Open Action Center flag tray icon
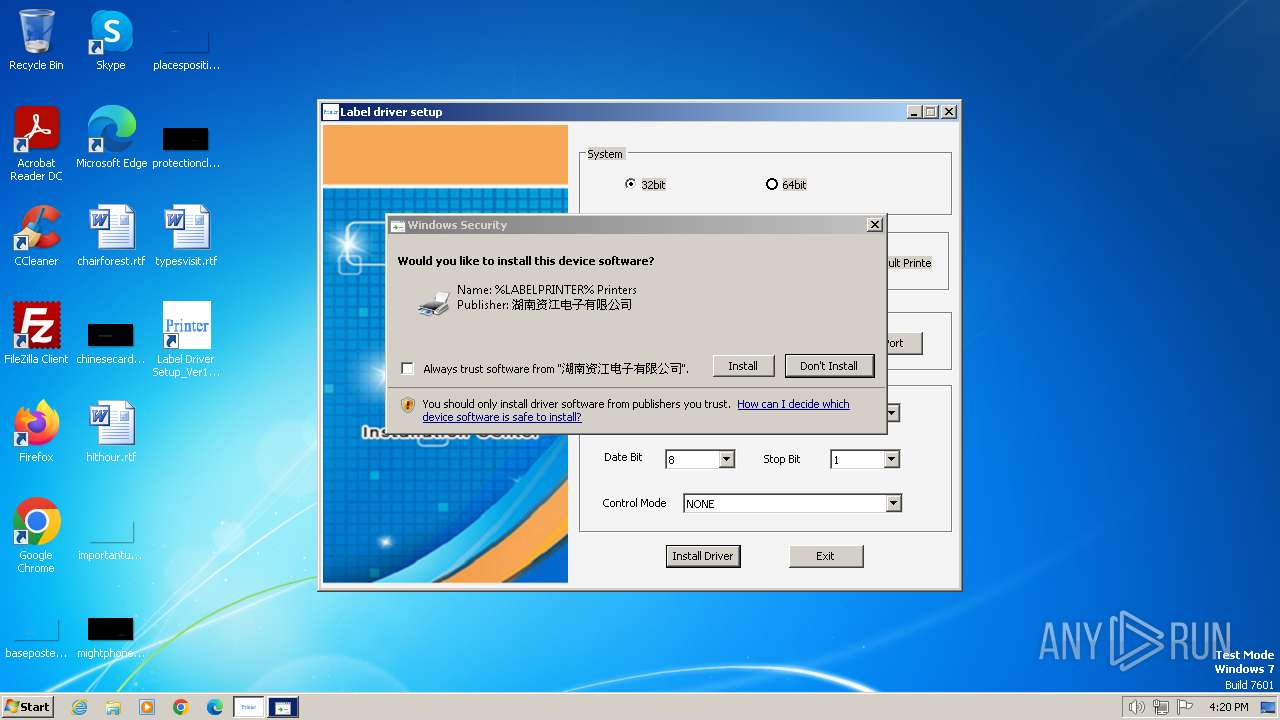This screenshot has width=1280, height=720. (x=1185, y=707)
